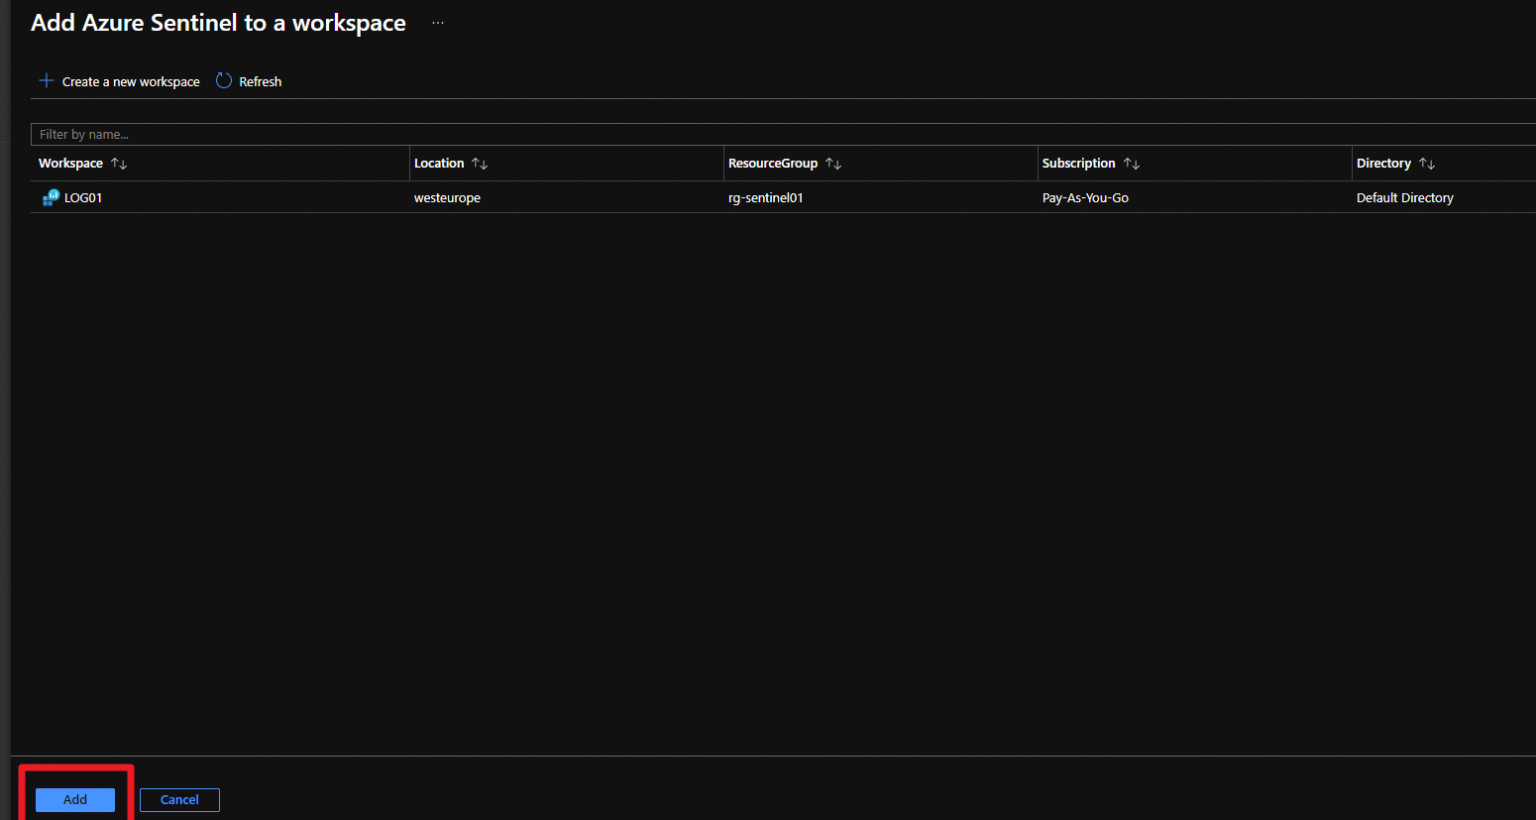
Task: Sort by Directory column arrows
Action: tap(1427, 163)
